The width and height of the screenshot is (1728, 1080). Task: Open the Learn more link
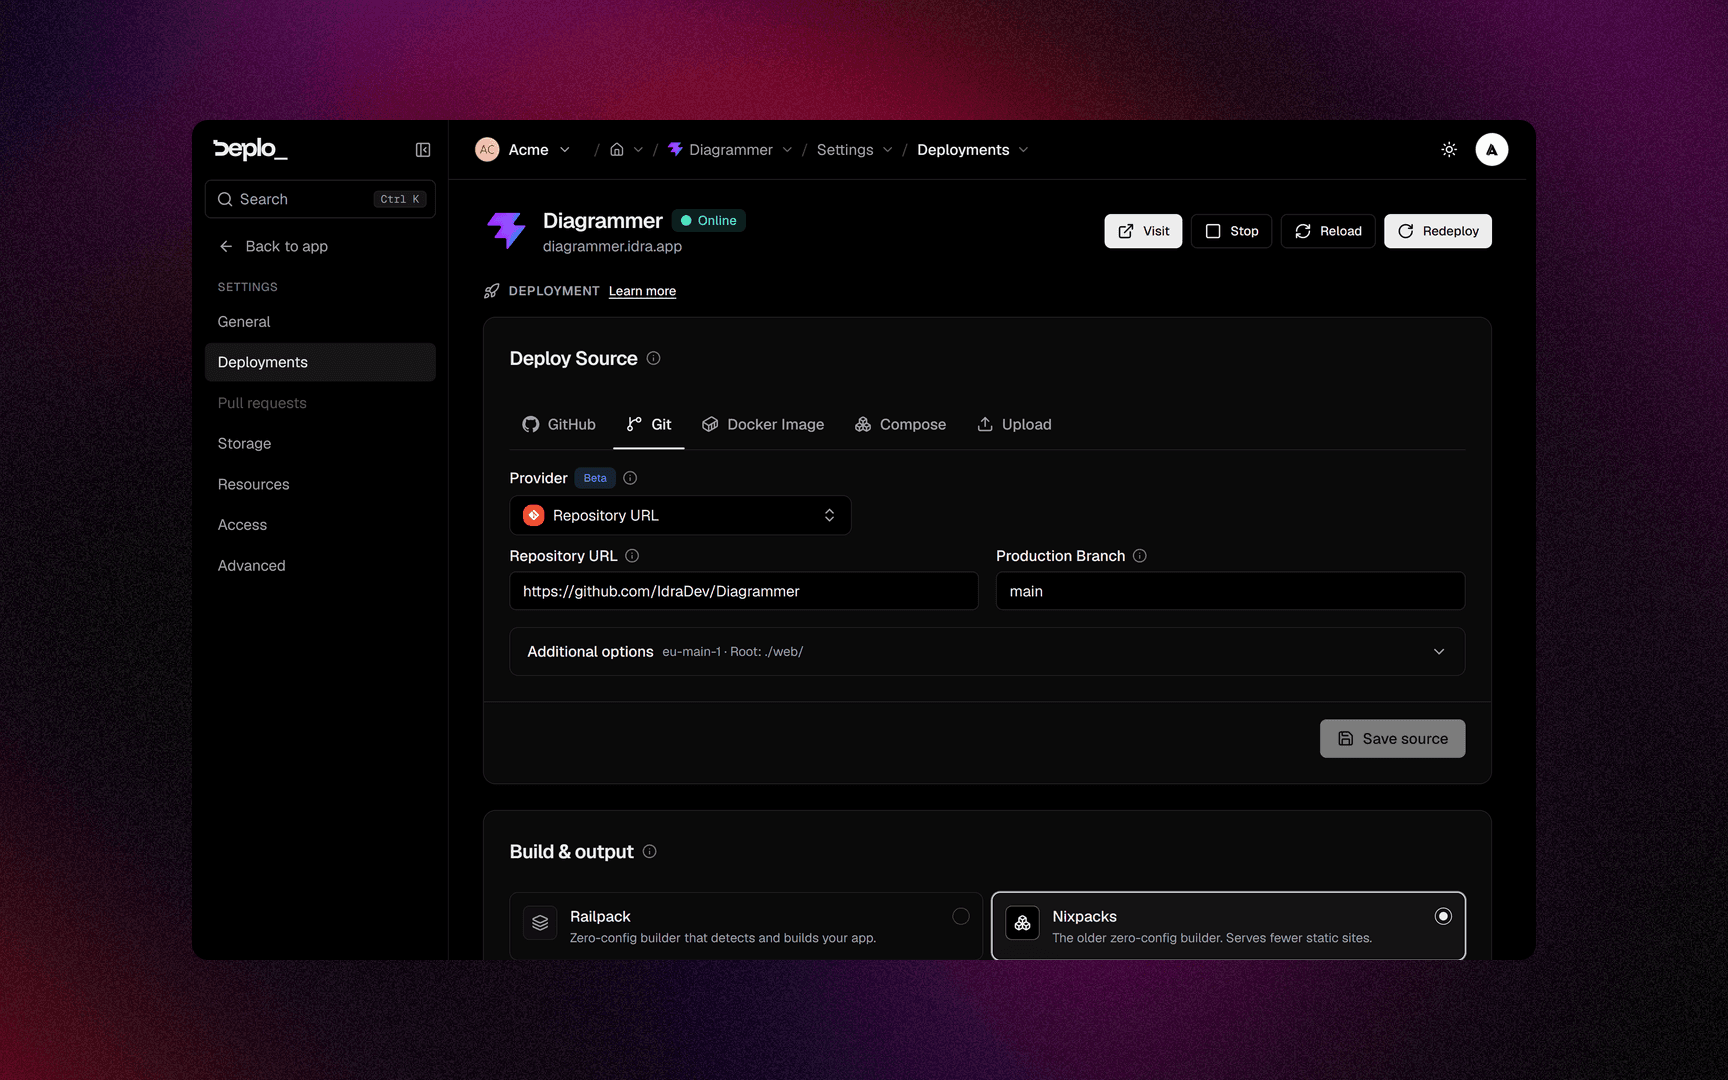pos(642,291)
